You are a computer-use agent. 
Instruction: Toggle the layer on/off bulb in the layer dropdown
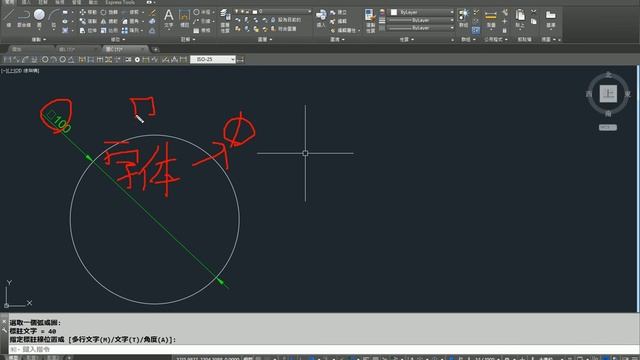[237, 11]
